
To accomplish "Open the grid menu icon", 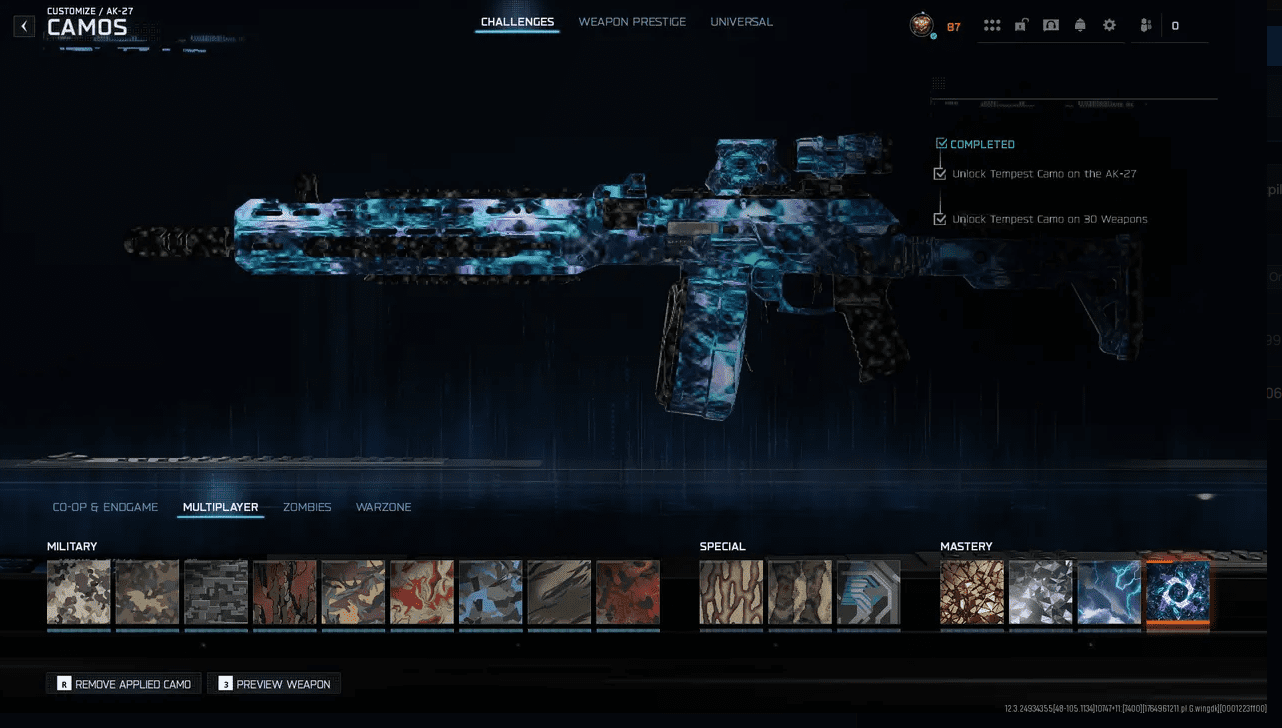I will point(991,26).
